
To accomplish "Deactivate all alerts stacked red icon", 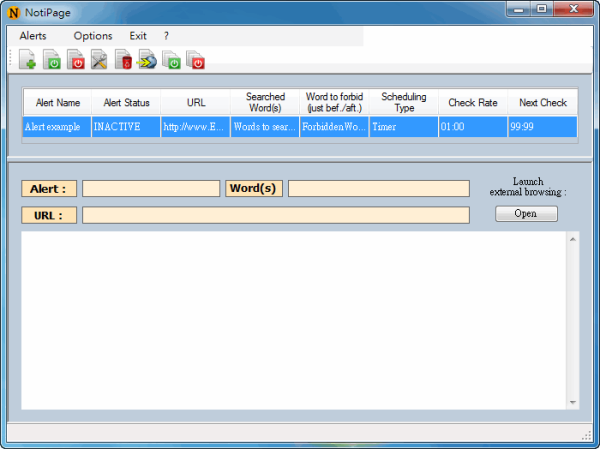I will [x=196, y=61].
